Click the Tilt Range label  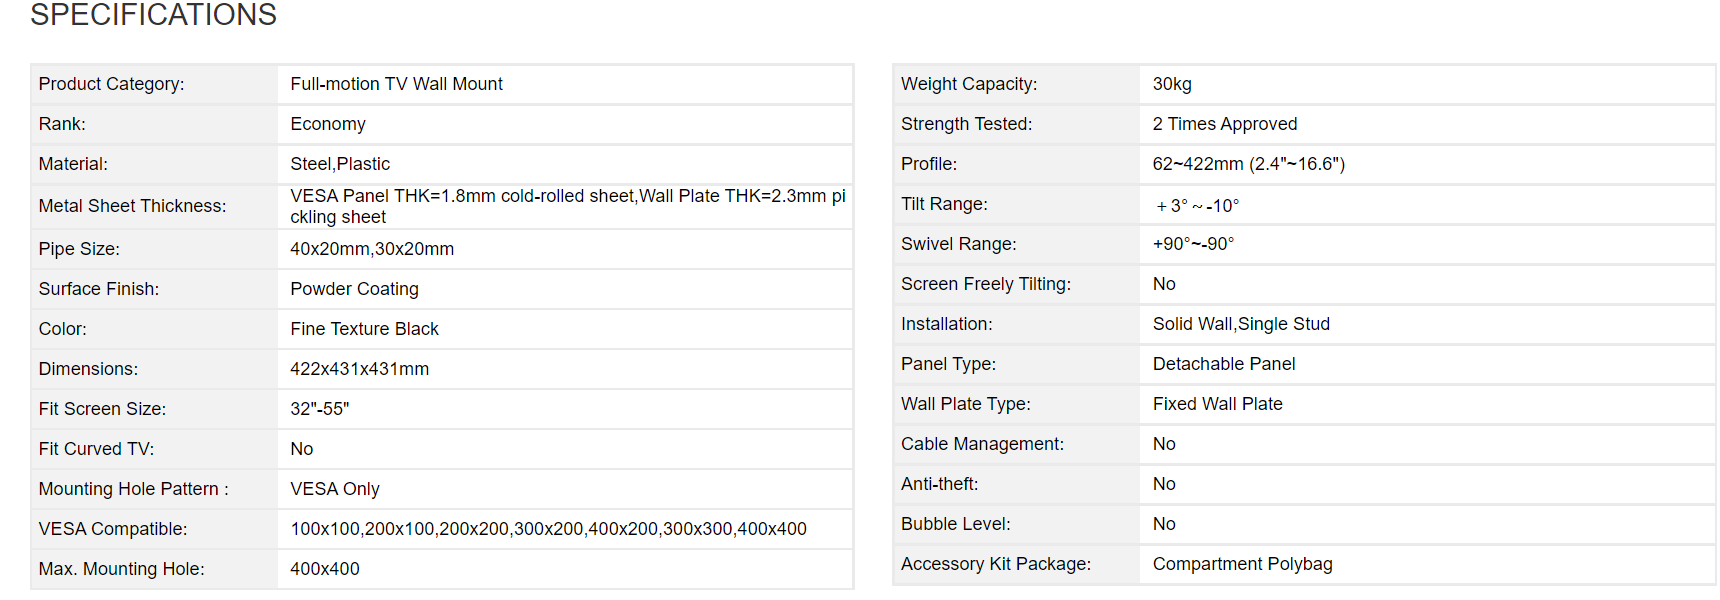pos(944,204)
